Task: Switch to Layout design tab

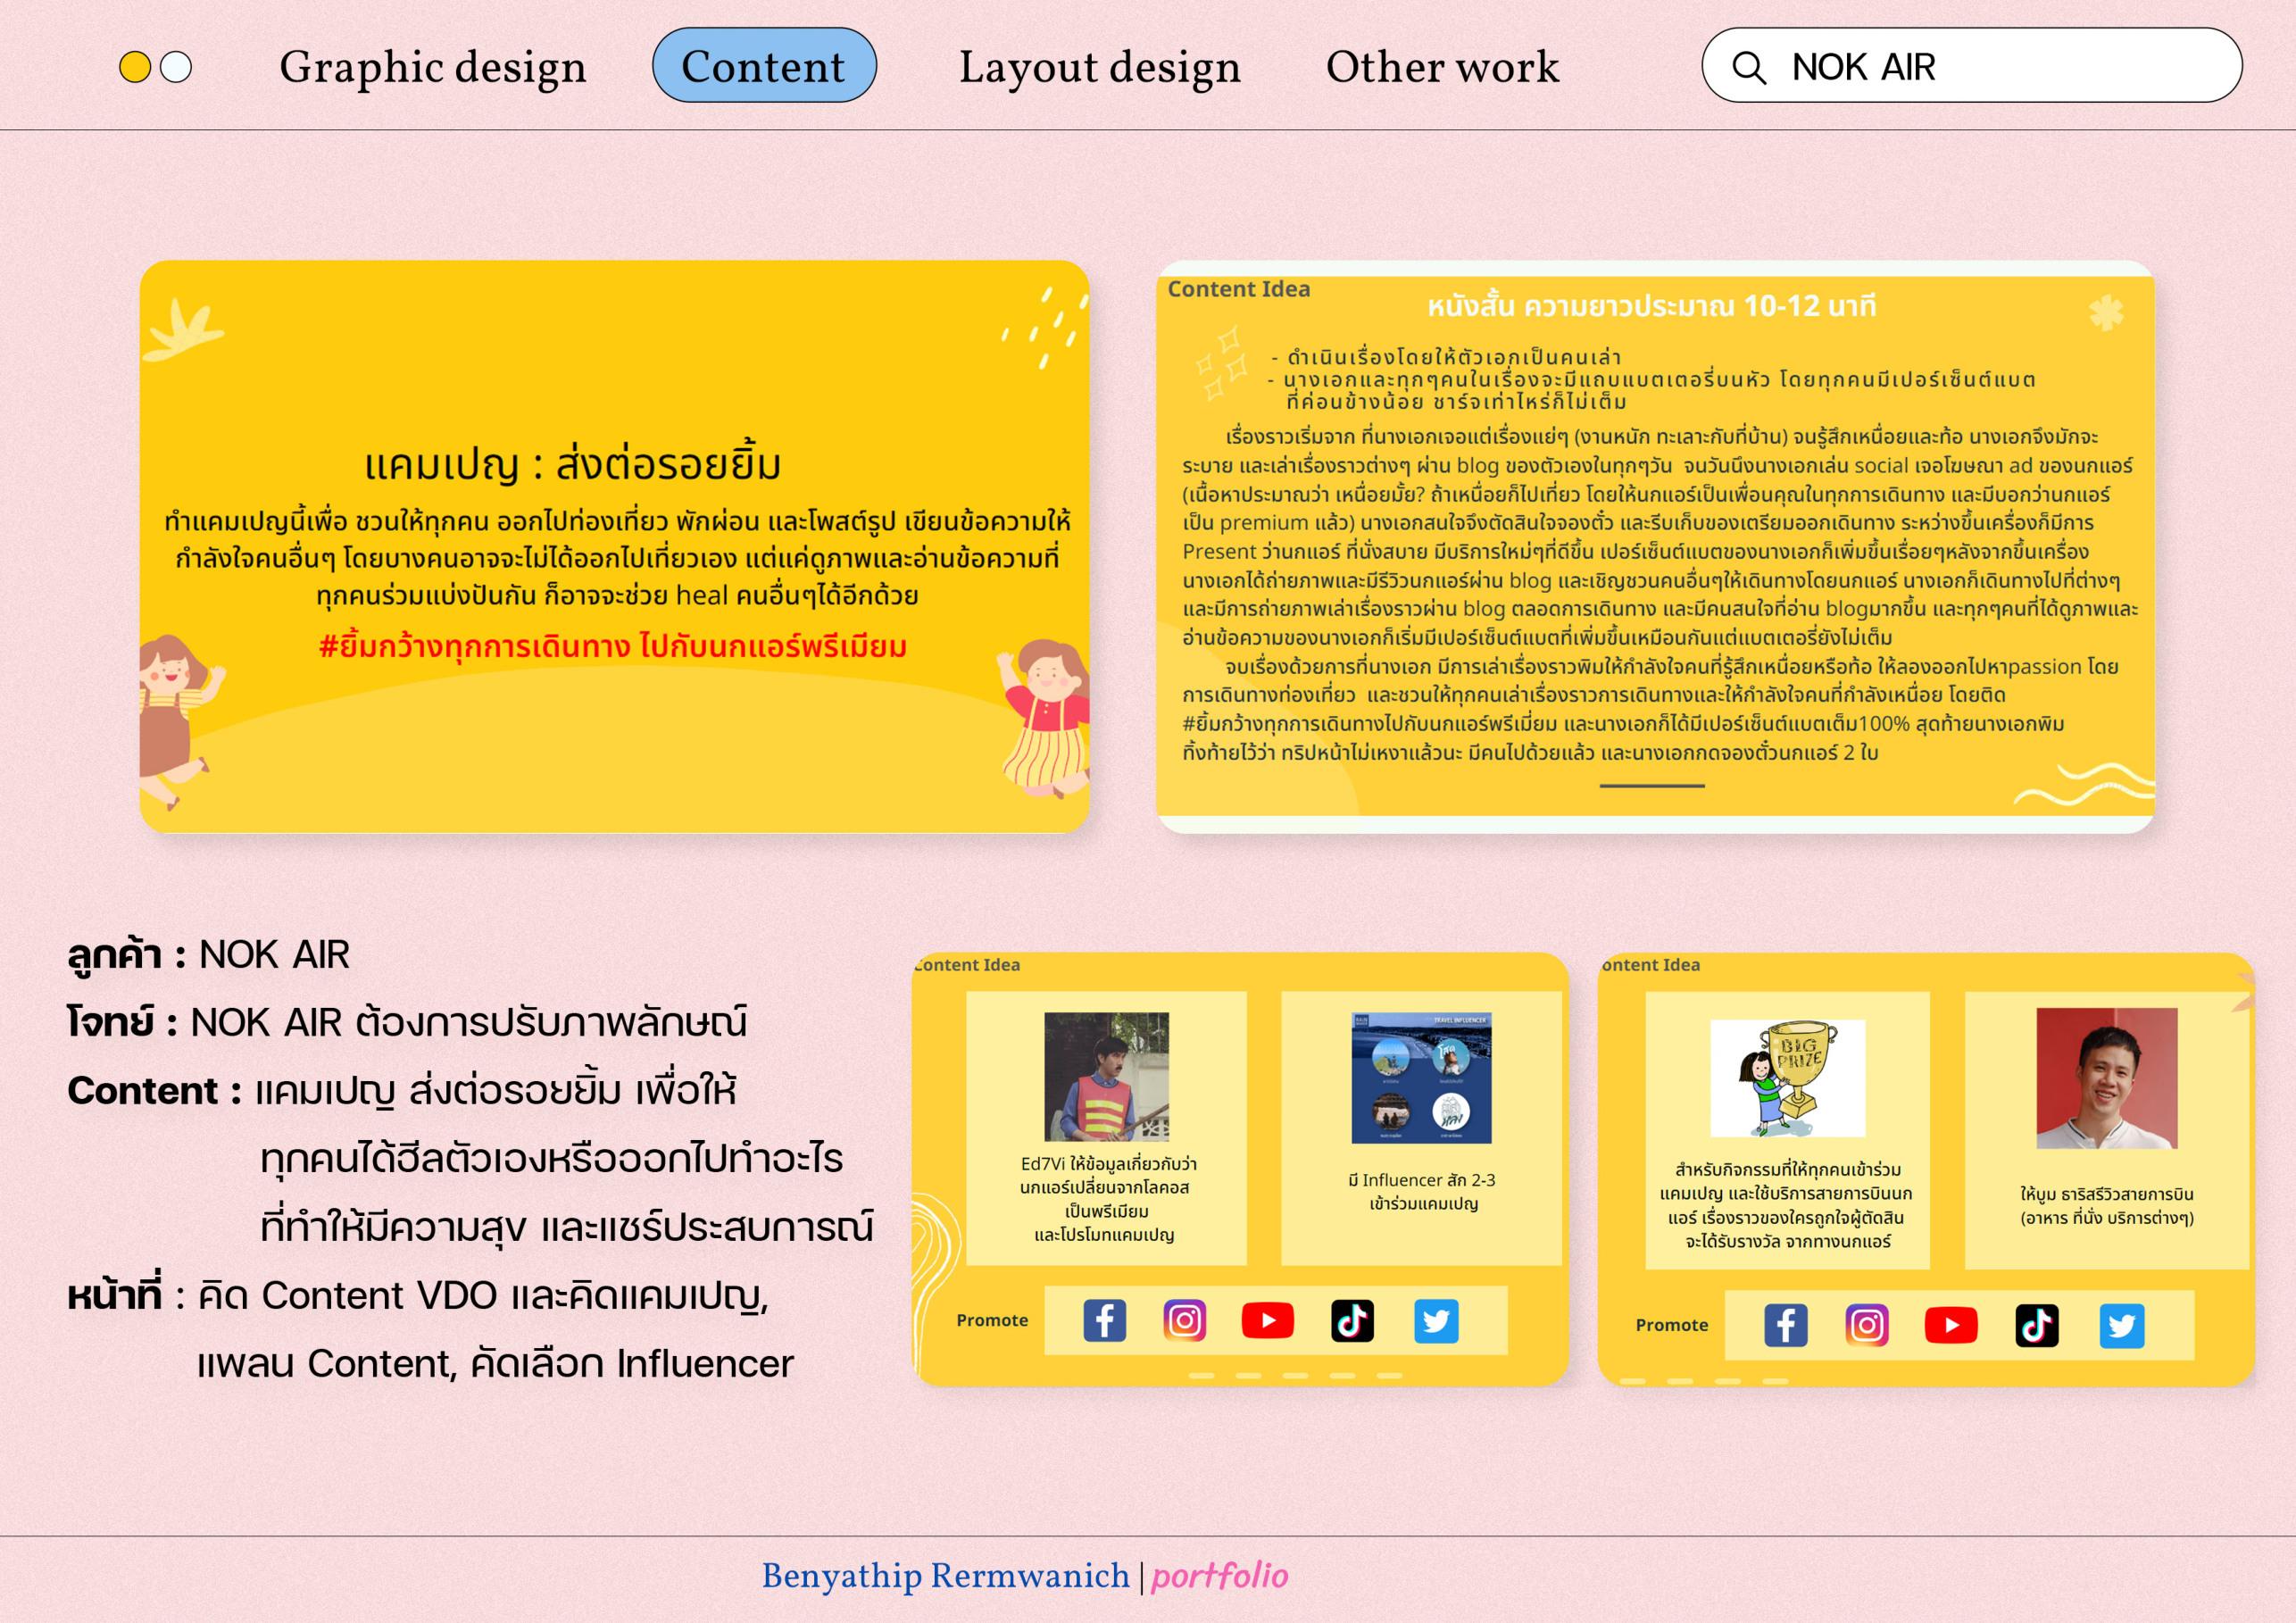Action: (x=1099, y=67)
